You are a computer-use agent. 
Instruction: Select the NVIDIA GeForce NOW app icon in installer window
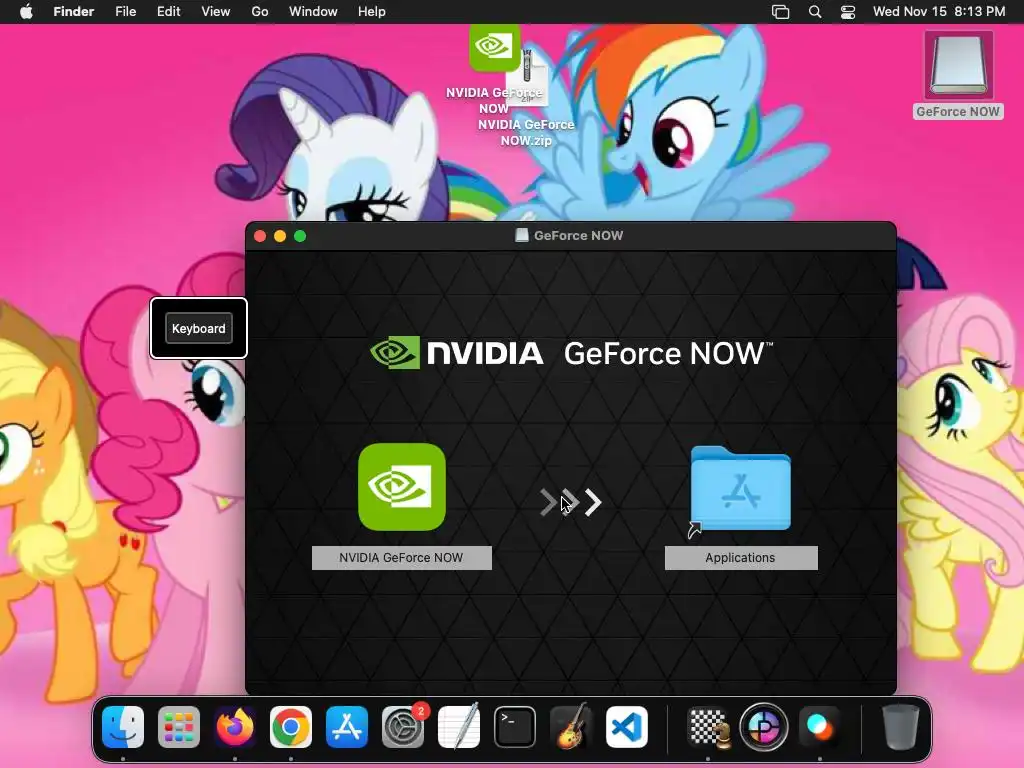pos(402,487)
